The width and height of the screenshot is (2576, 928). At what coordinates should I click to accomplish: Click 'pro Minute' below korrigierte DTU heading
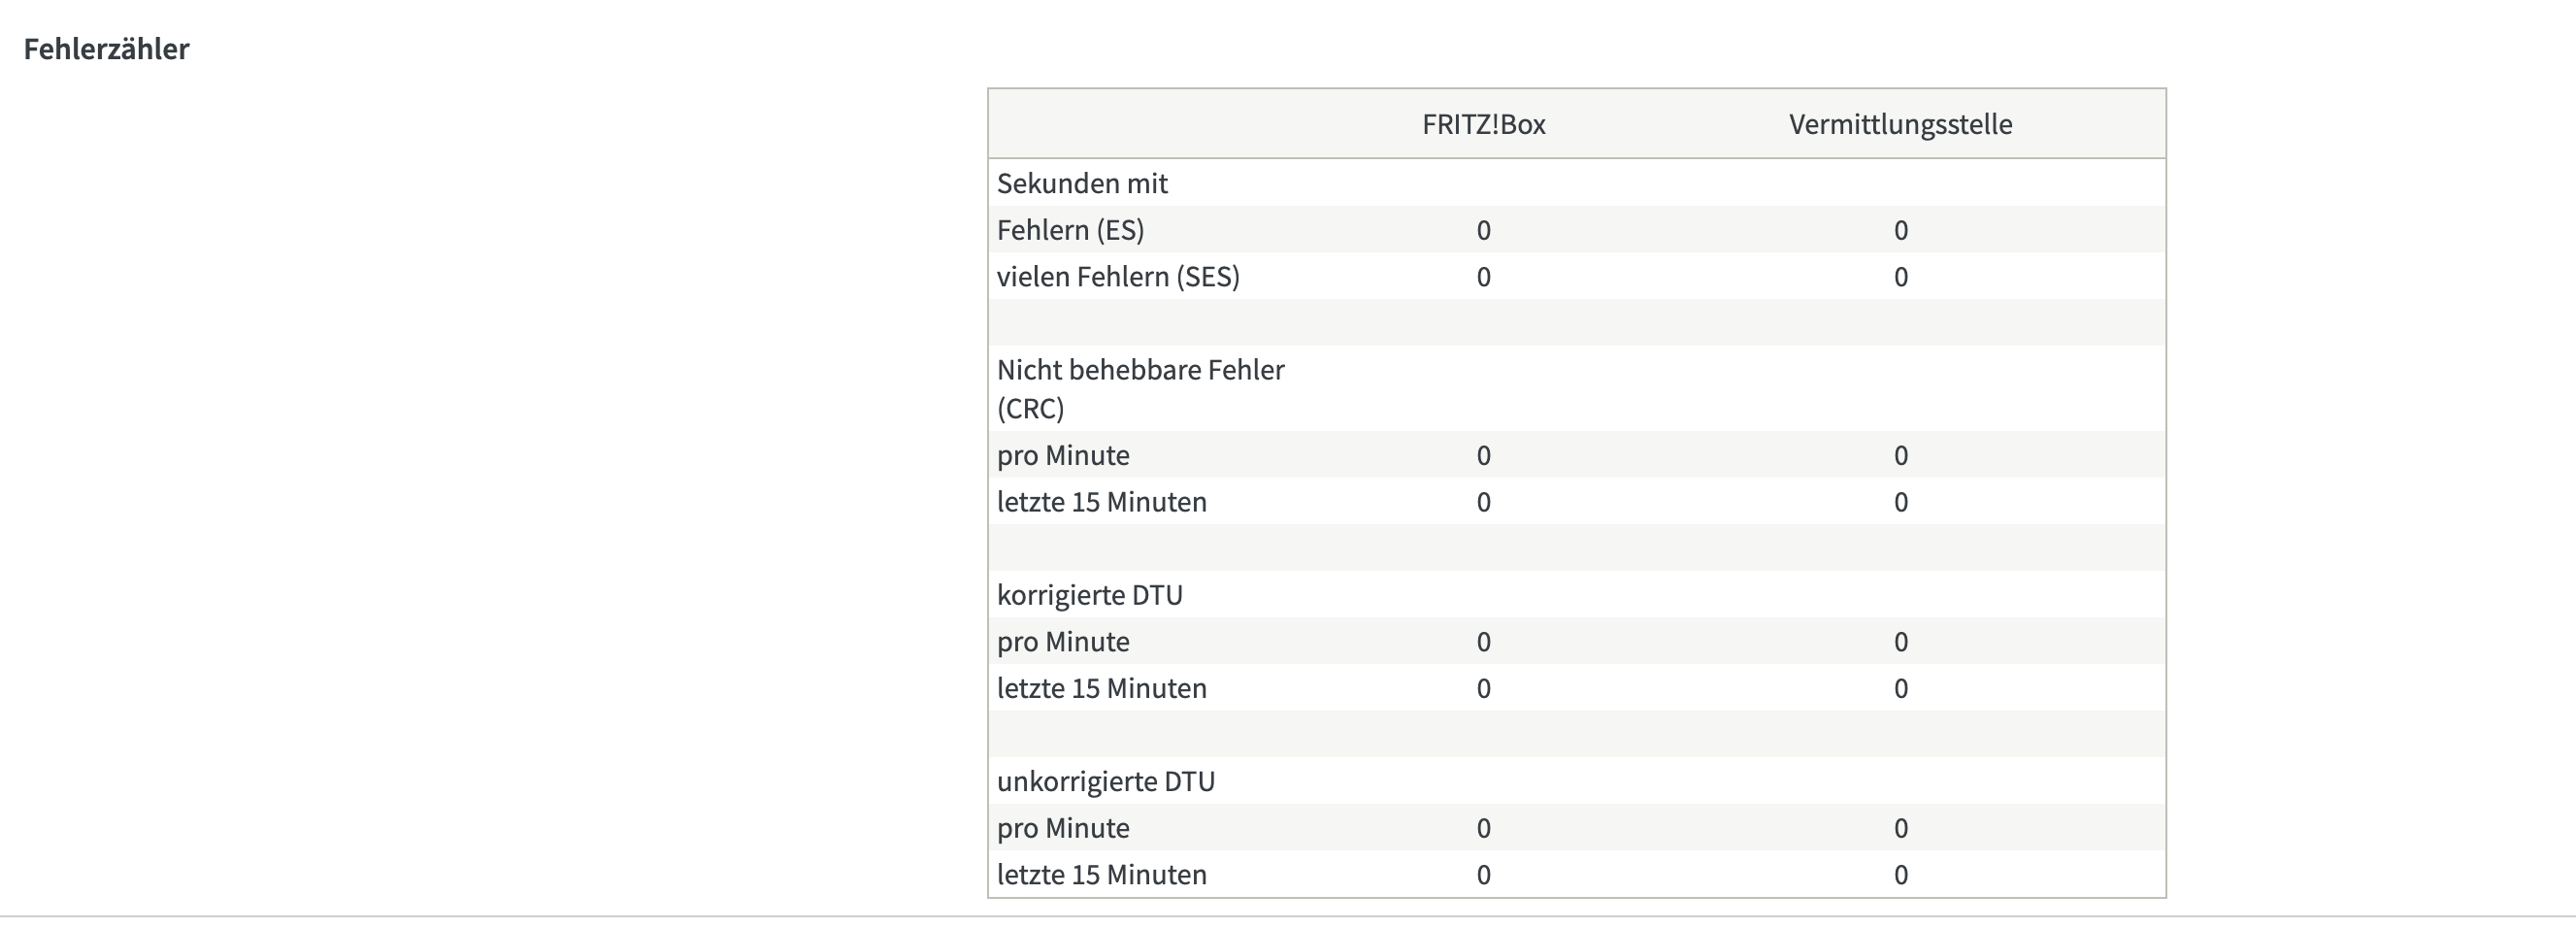click(x=1063, y=641)
